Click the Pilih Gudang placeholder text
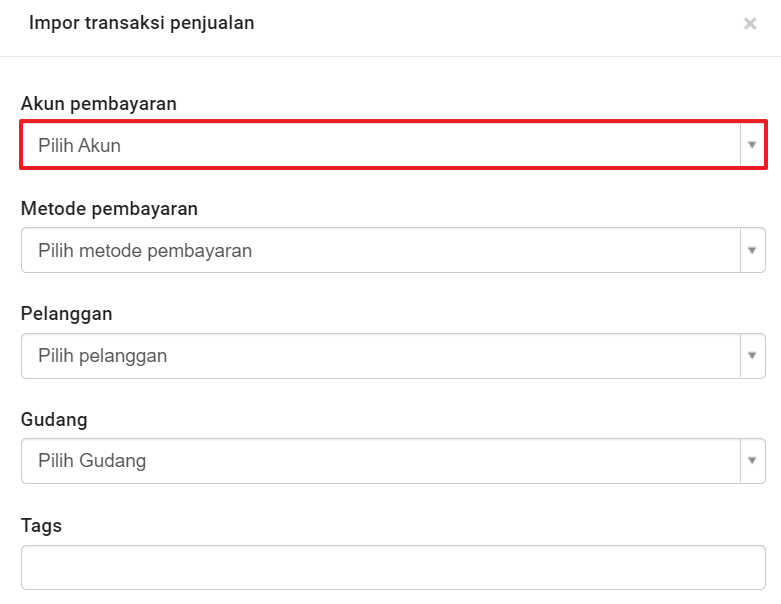The width and height of the screenshot is (781, 604). coord(92,461)
